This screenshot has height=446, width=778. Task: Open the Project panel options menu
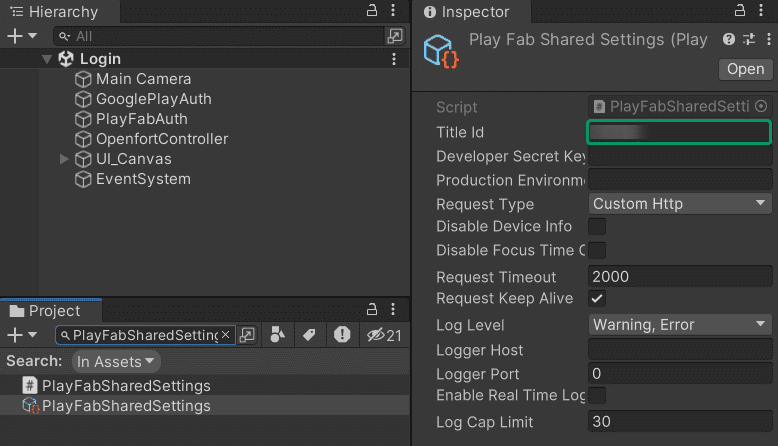pyautogui.click(x=393, y=310)
